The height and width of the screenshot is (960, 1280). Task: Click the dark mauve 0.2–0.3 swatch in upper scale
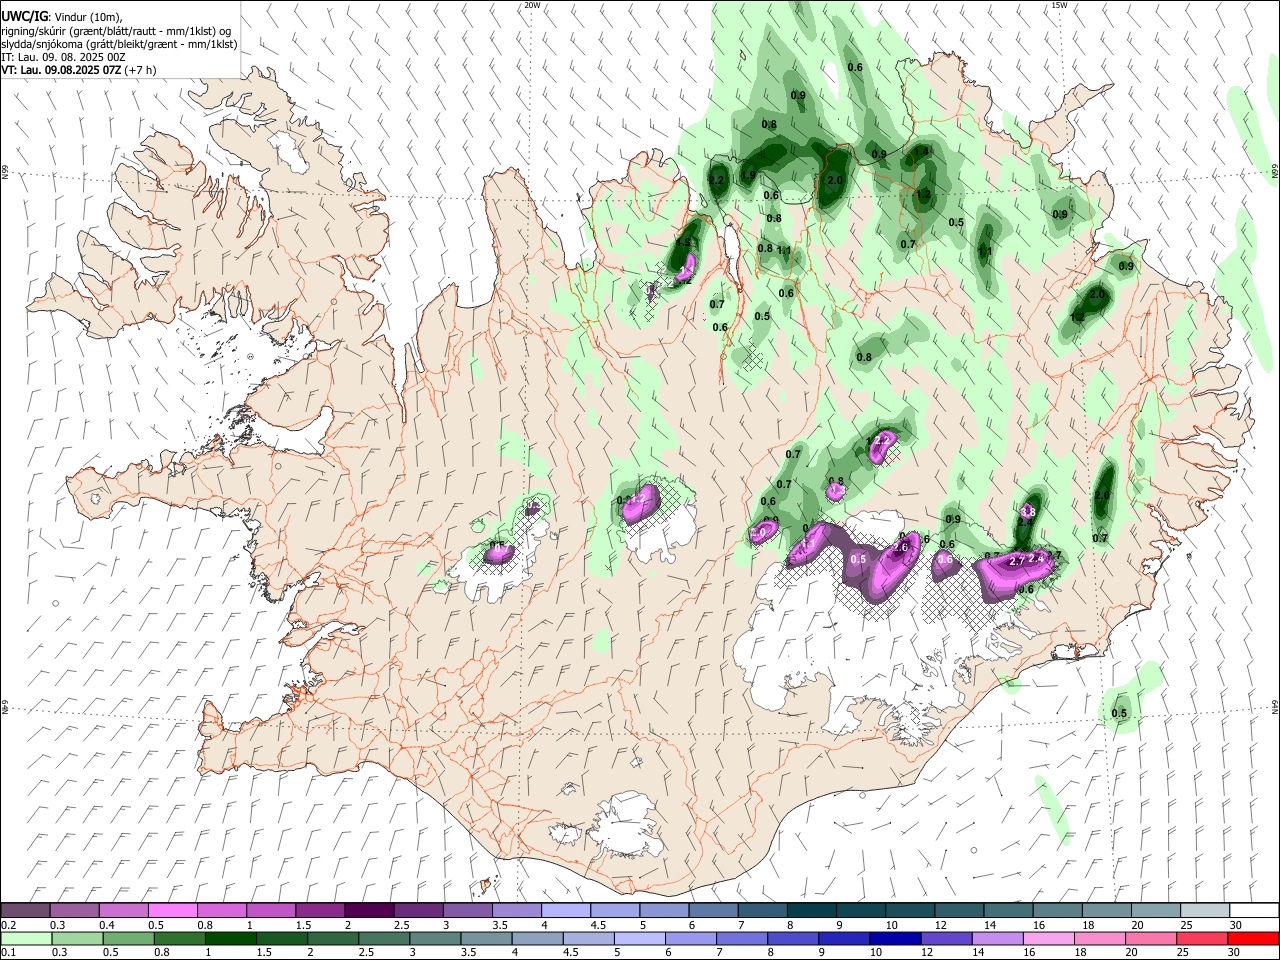(x=25, y=910)
